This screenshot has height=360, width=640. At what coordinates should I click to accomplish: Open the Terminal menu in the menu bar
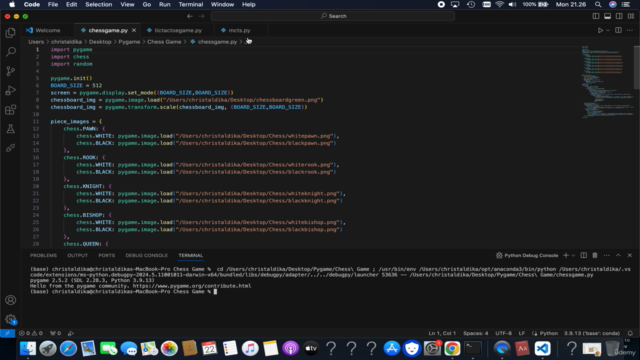tap(191, 4)
